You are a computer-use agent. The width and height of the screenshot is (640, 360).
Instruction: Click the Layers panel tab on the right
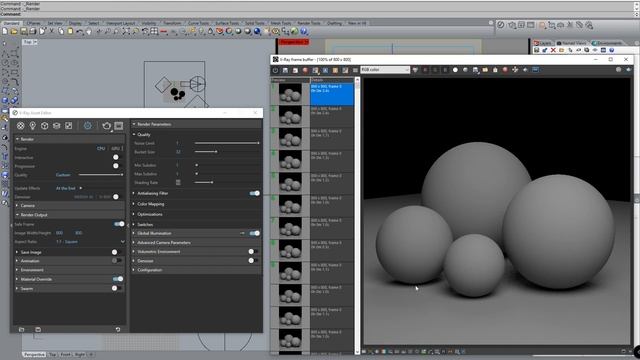[x=543, y=43]
